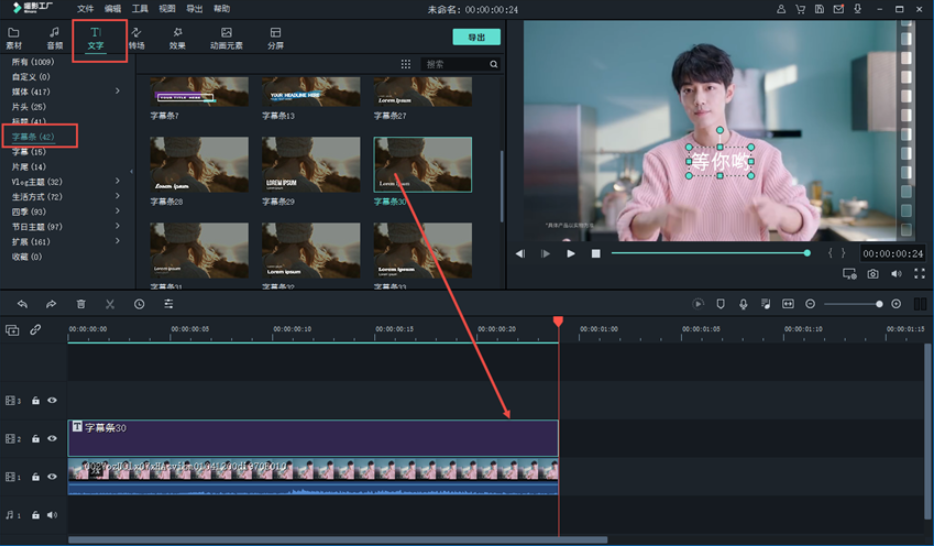This screenshot has width=934, height=552.
Task: Switch to the 音频 audio tab
Action: (54, 38)
